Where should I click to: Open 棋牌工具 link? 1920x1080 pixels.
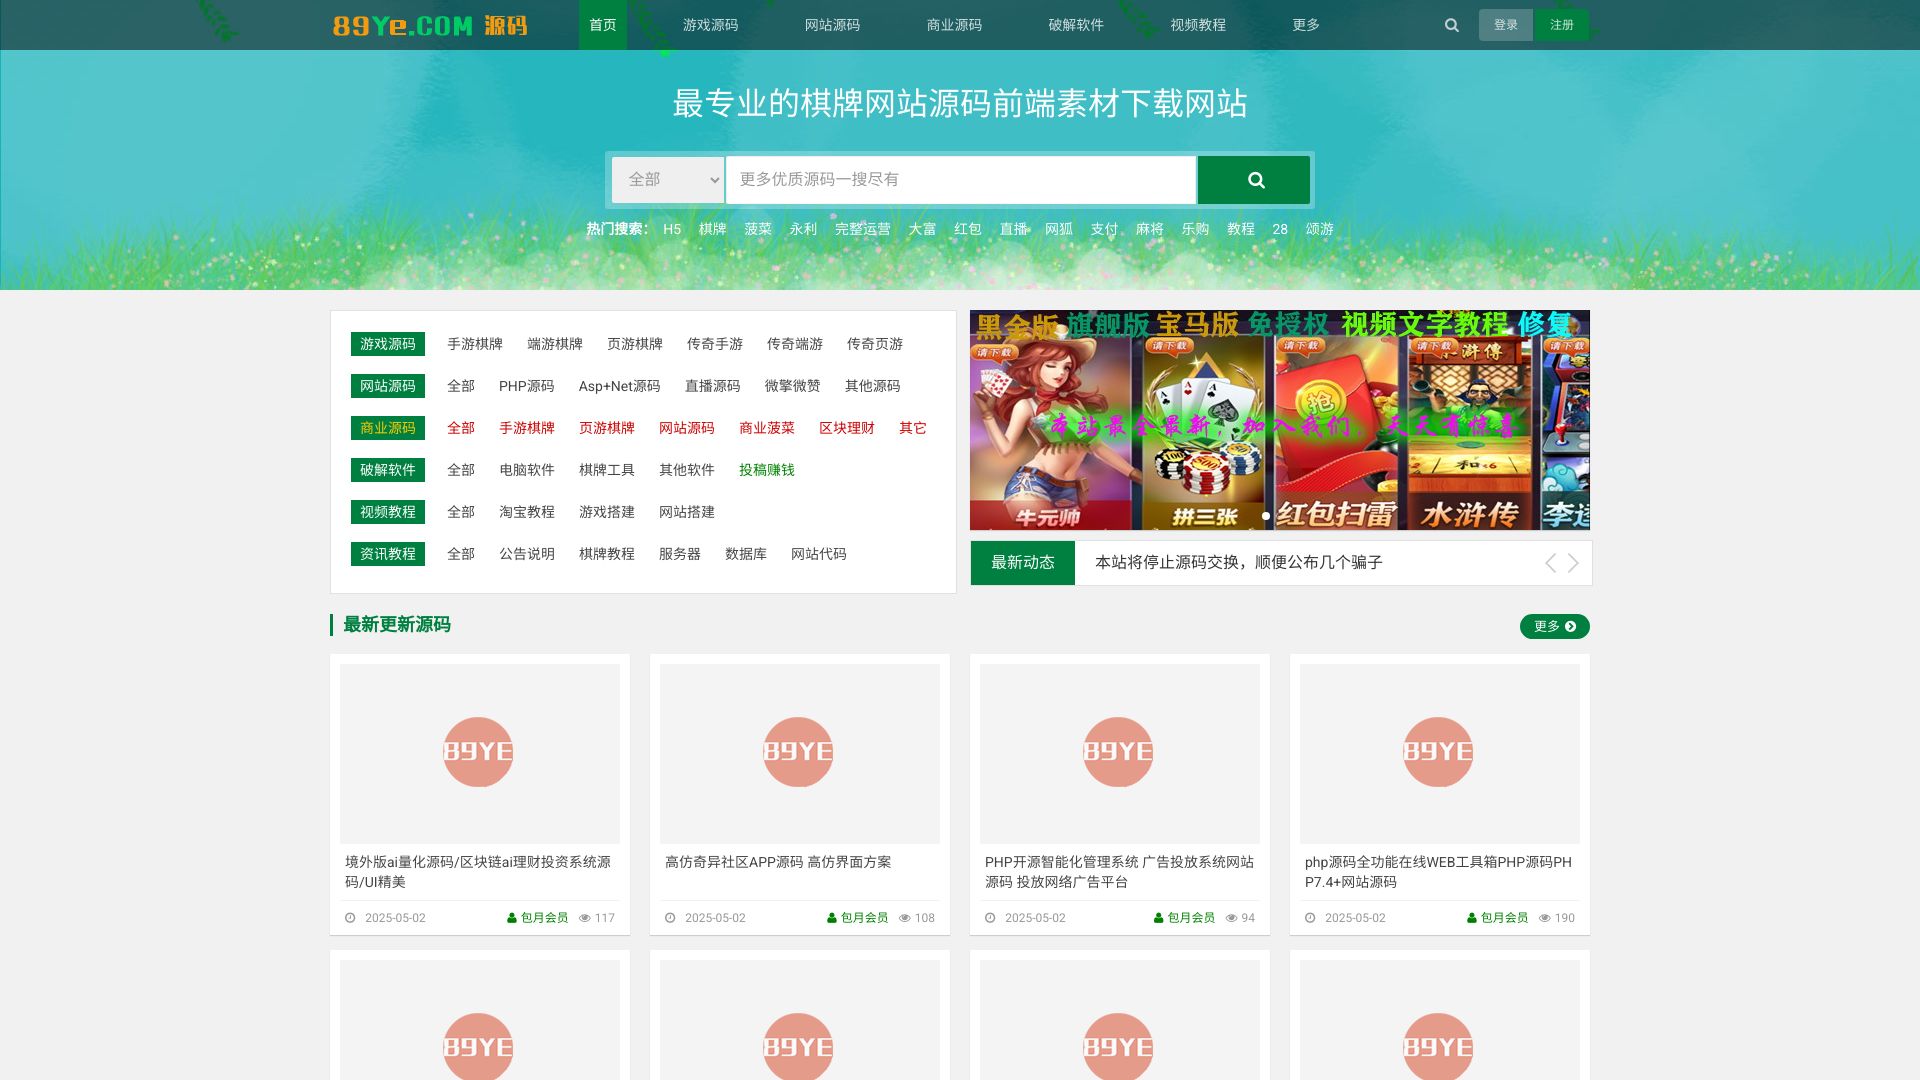607,470
